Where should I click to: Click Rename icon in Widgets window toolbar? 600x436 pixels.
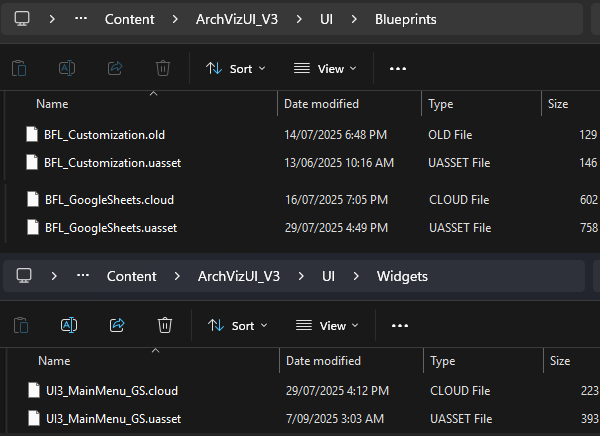click(x=68, y=325)
